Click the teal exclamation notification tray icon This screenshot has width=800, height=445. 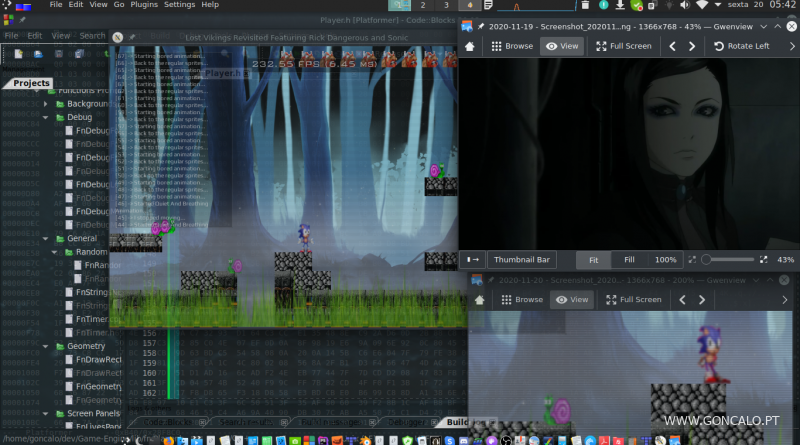pyautogui.click(x=604, y=5)
